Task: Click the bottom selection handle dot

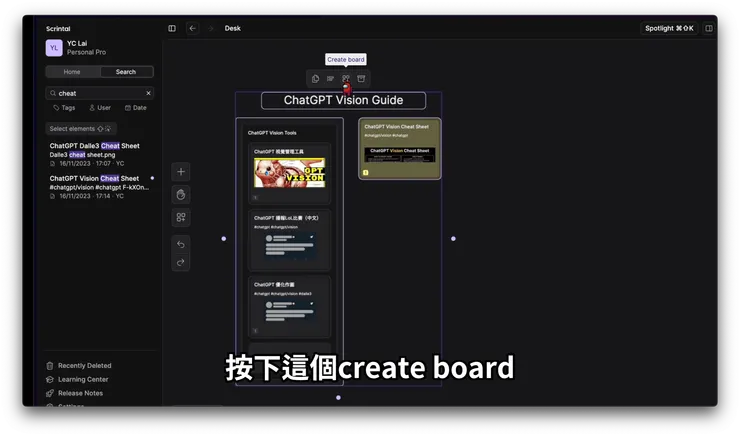Action: (338, 398)
